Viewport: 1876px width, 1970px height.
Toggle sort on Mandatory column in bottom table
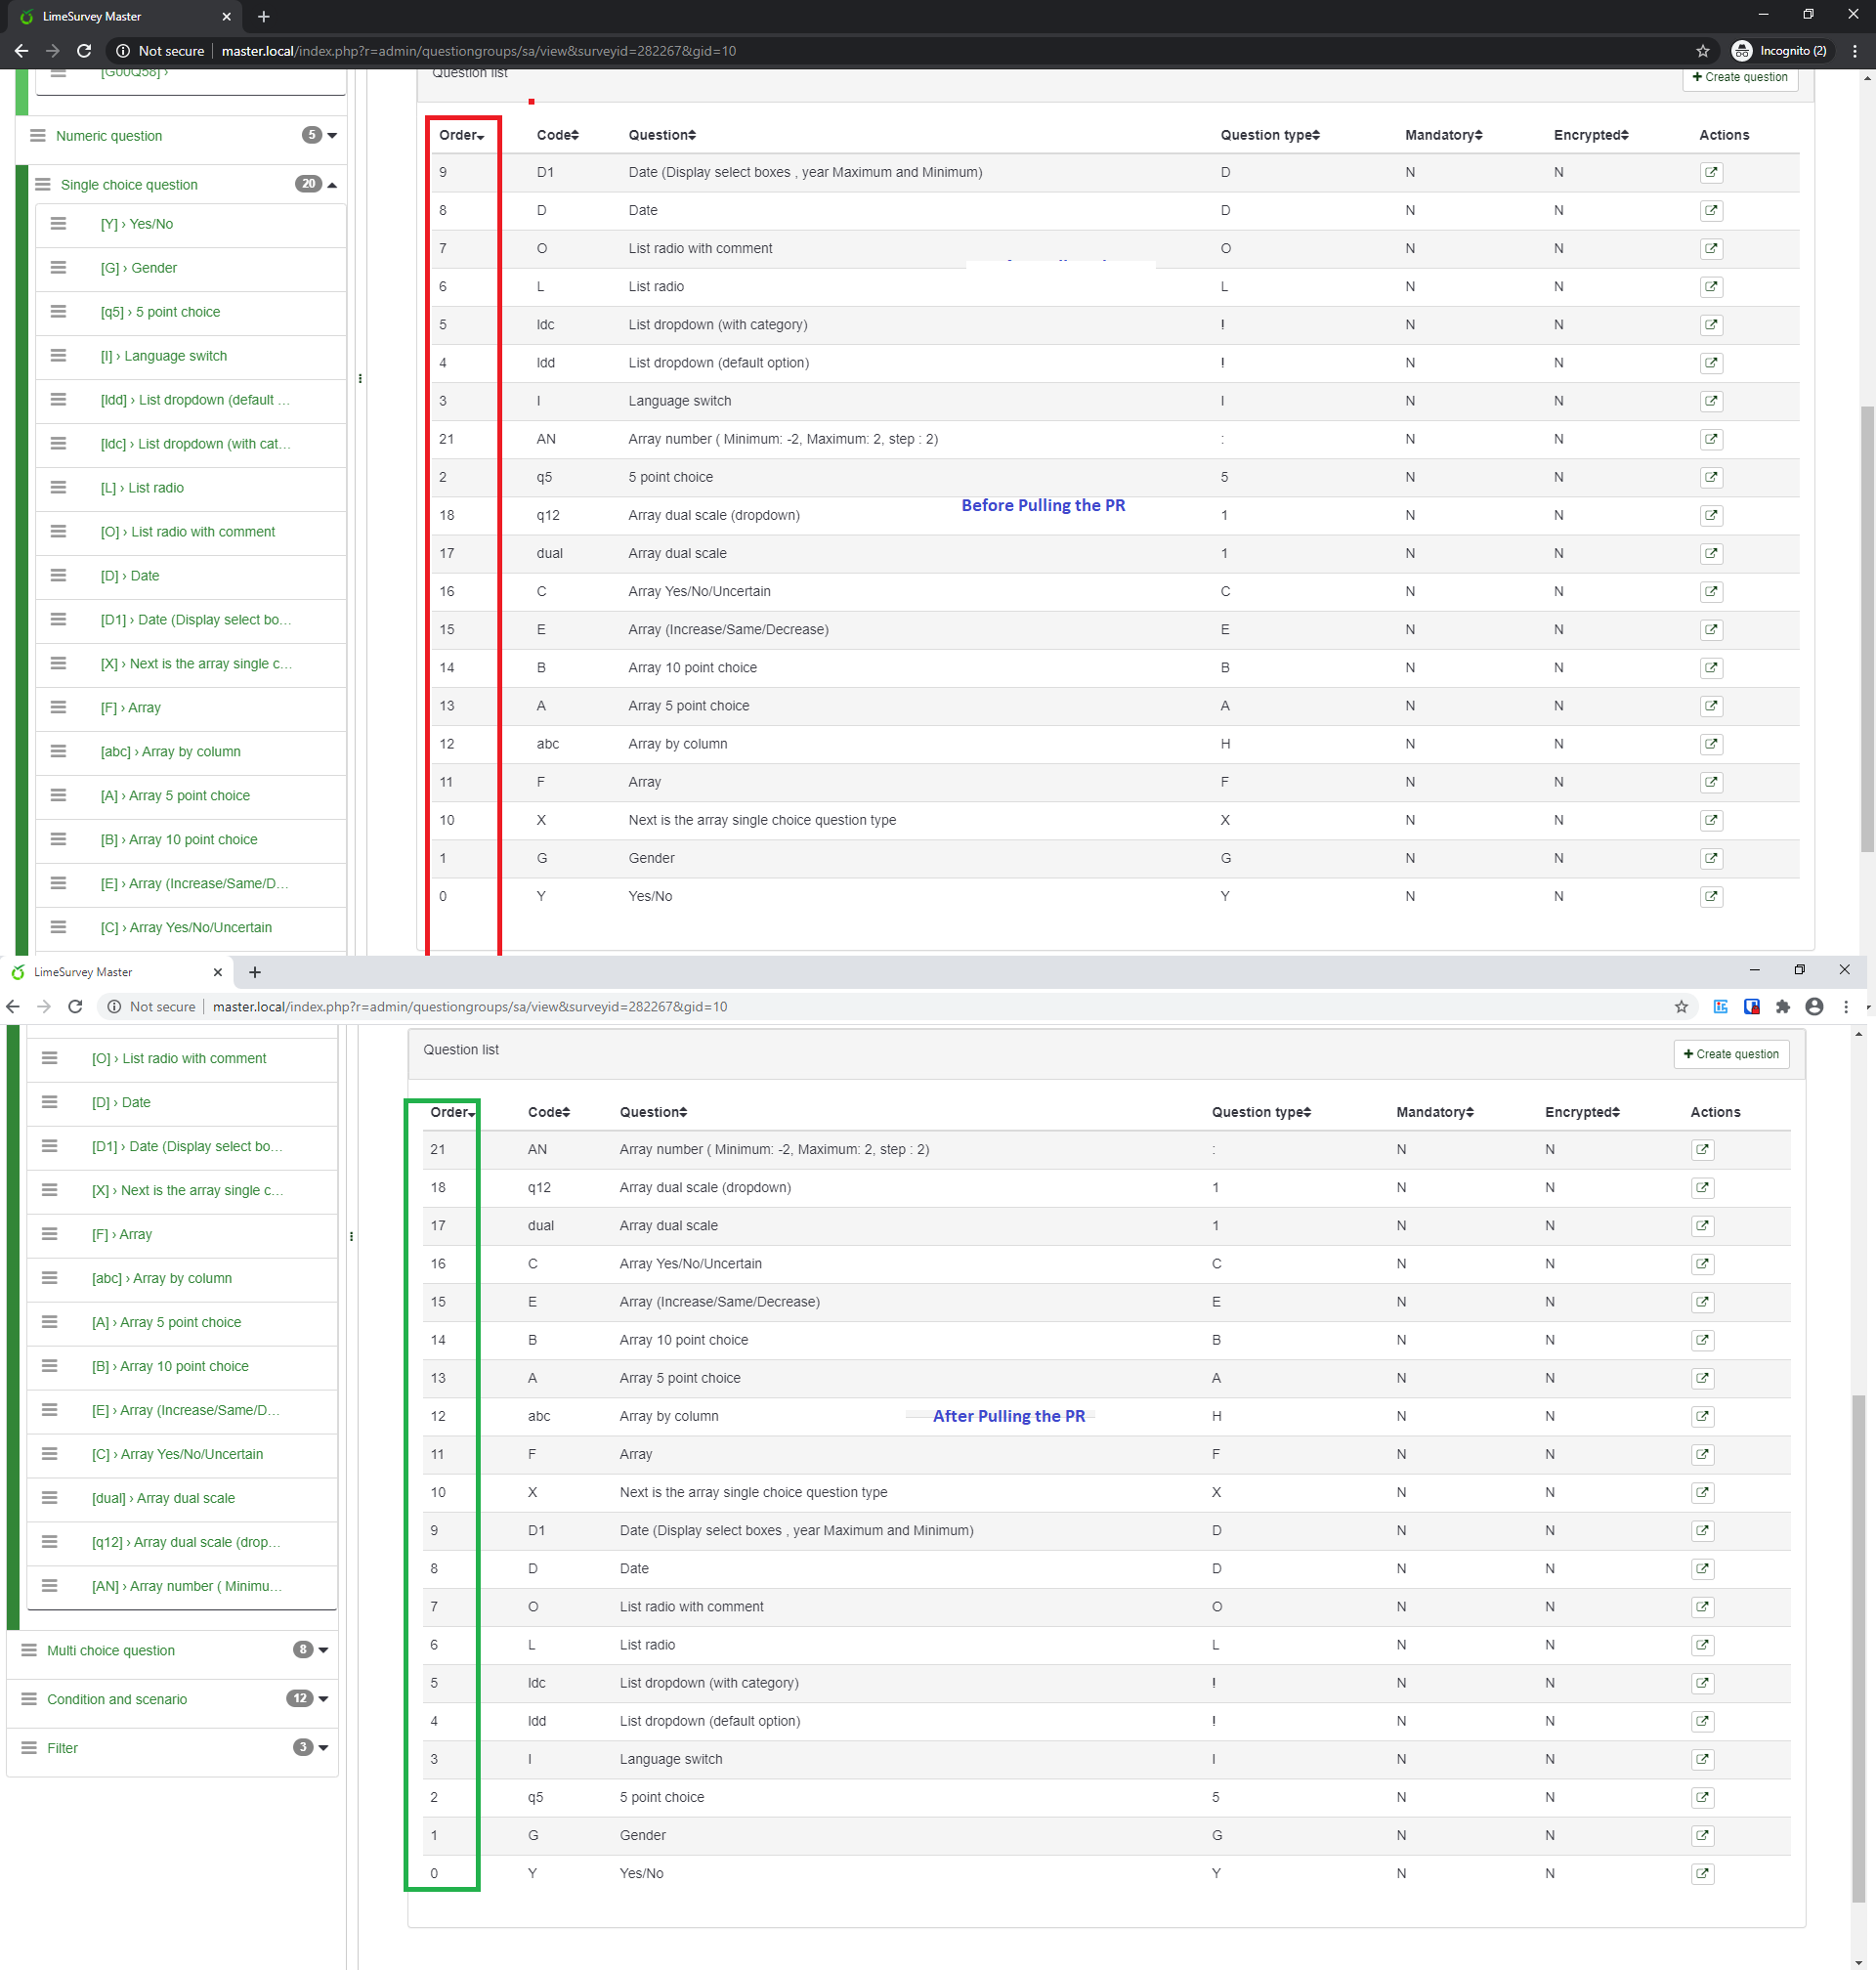(x=1434, y=1112)
